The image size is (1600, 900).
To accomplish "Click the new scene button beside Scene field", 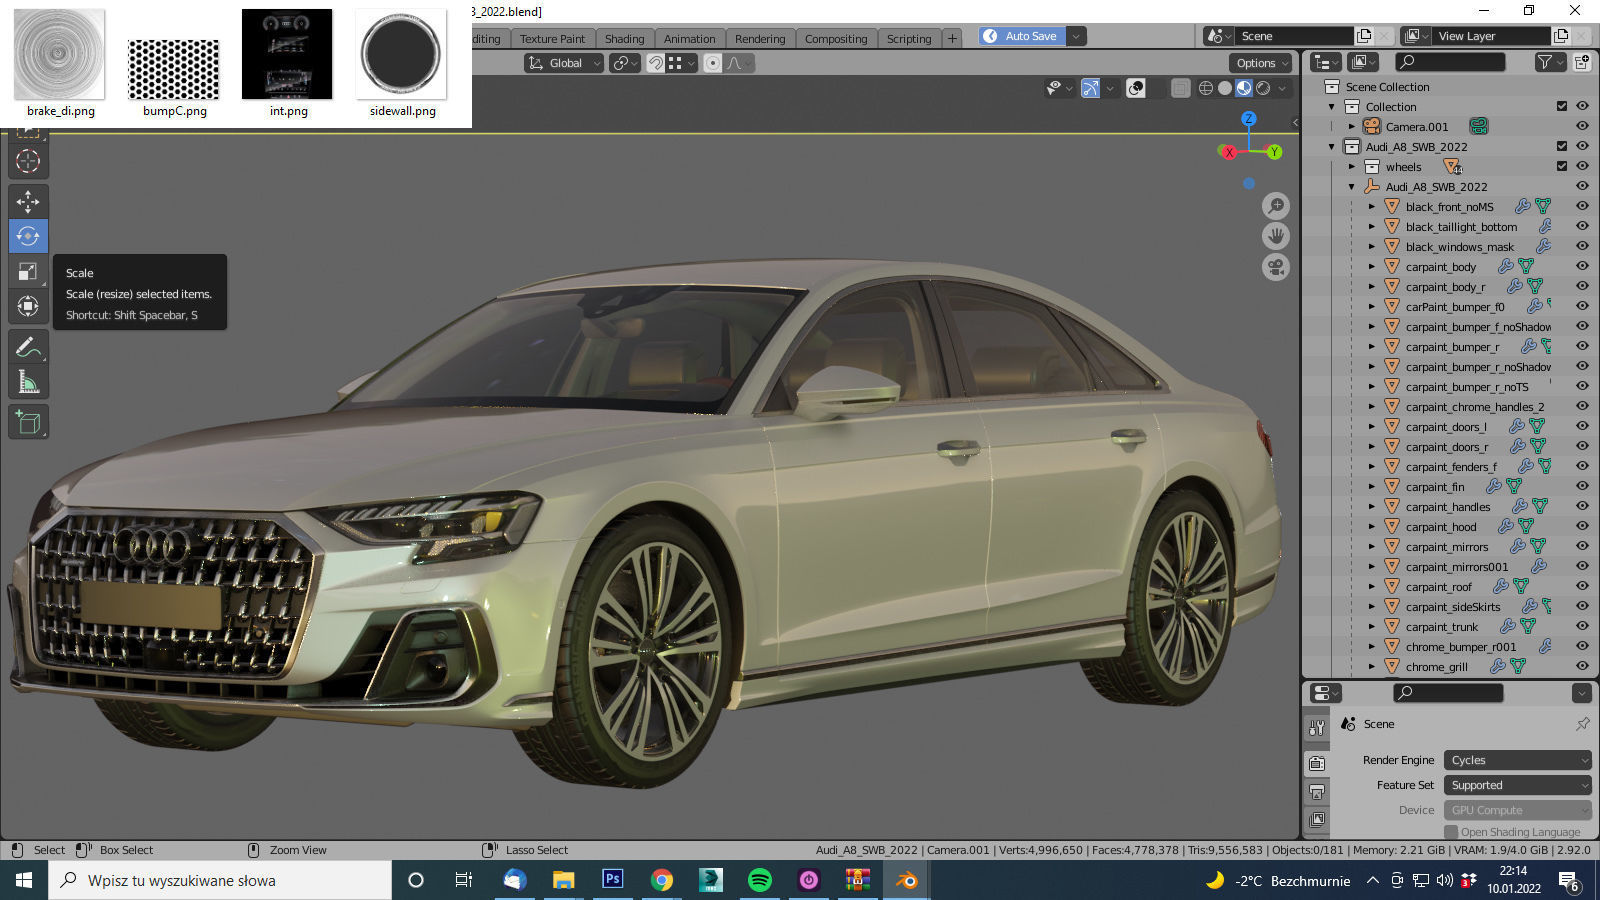I will (1364, 36).
